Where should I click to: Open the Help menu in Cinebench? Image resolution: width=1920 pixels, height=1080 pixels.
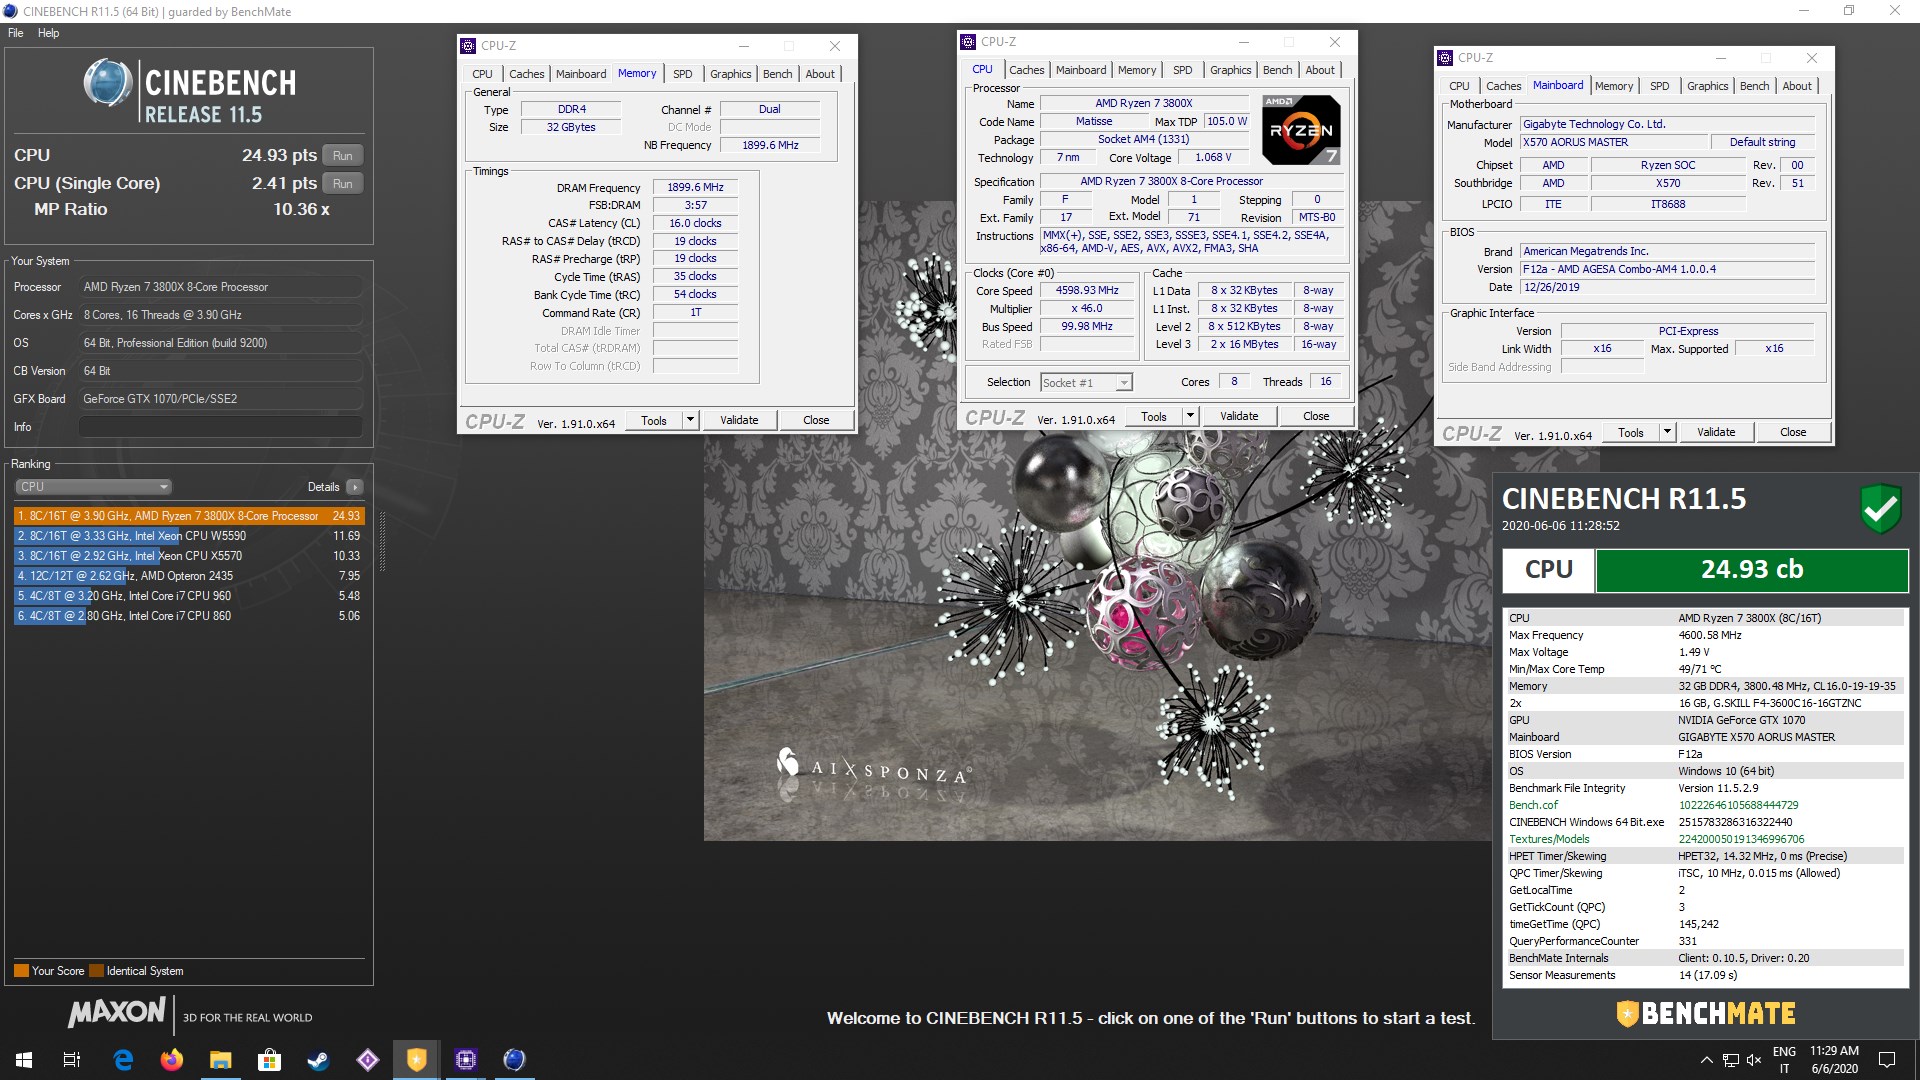[x=48, y=33]
